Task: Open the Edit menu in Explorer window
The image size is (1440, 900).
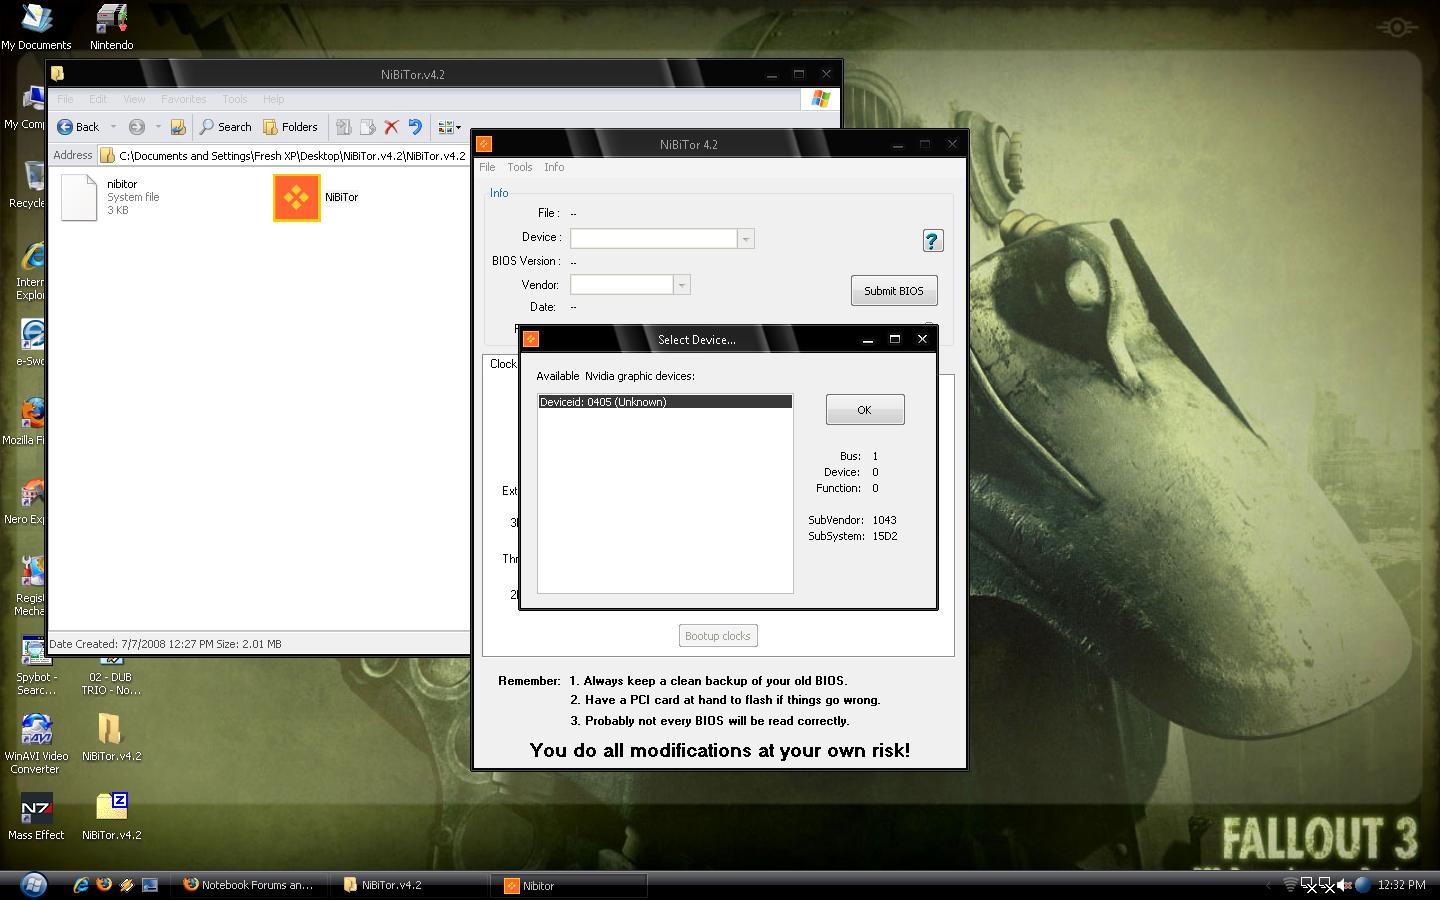Action: [x=98, y=99]
